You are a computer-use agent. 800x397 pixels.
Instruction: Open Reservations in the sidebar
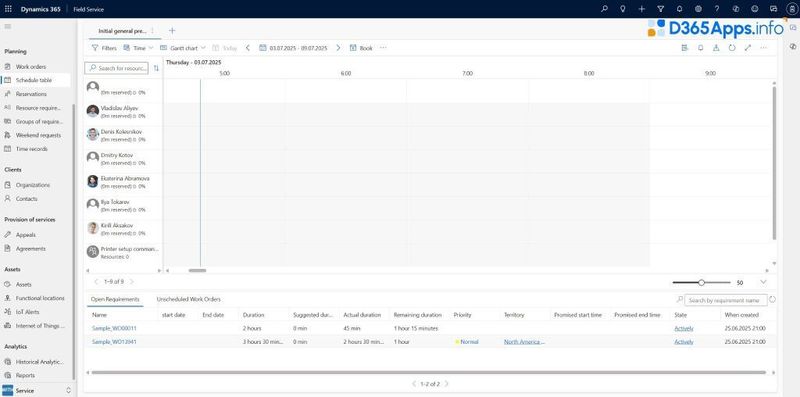click(x=31, y=94)
